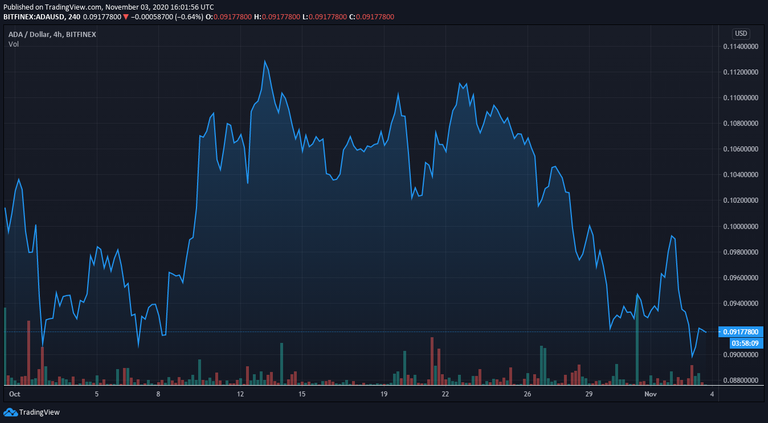Image resolution: width=768 pixels, height=423 pixels.
Task: Click the 0.09800000 price axis label
Action: (741, 252)
